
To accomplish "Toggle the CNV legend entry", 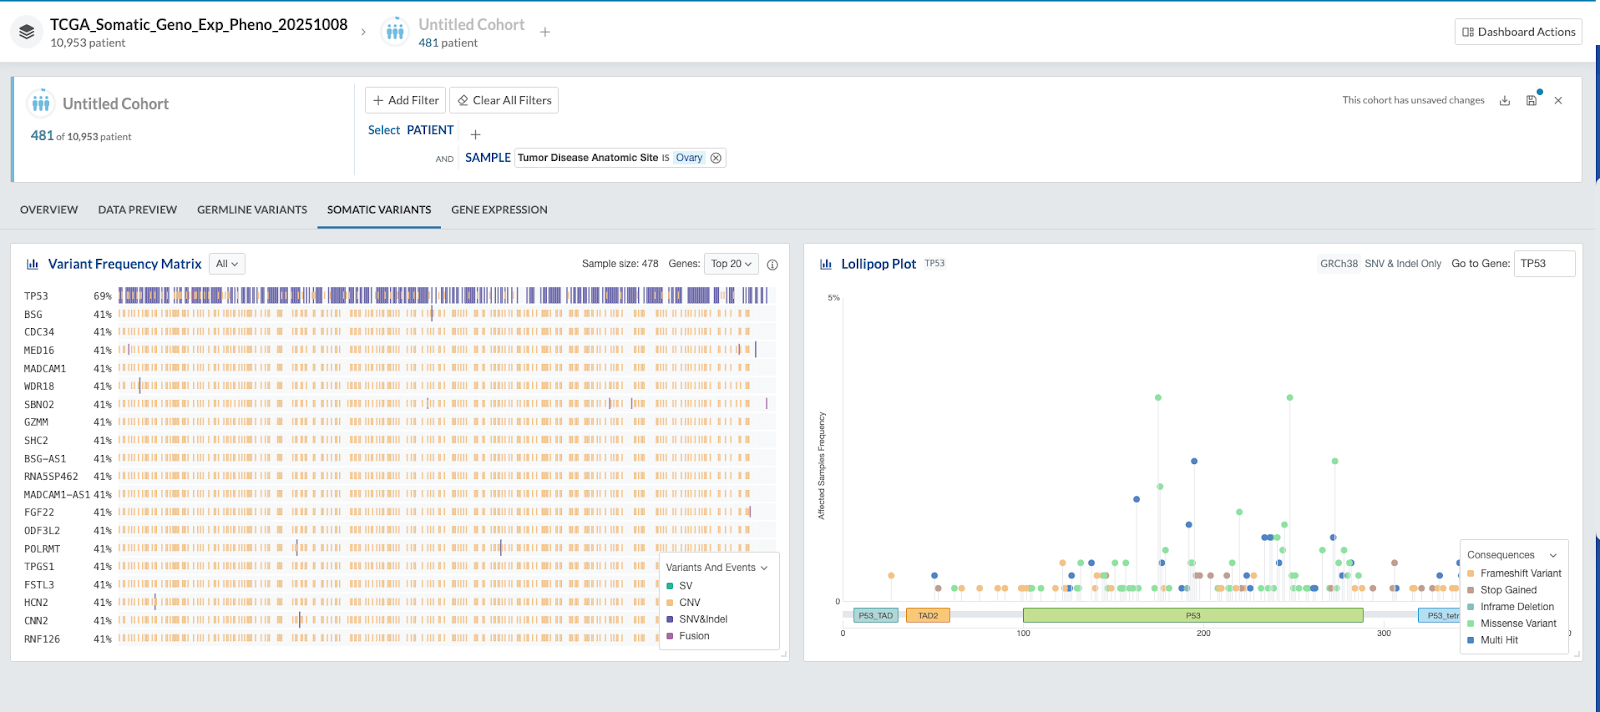I will (689, 603).
